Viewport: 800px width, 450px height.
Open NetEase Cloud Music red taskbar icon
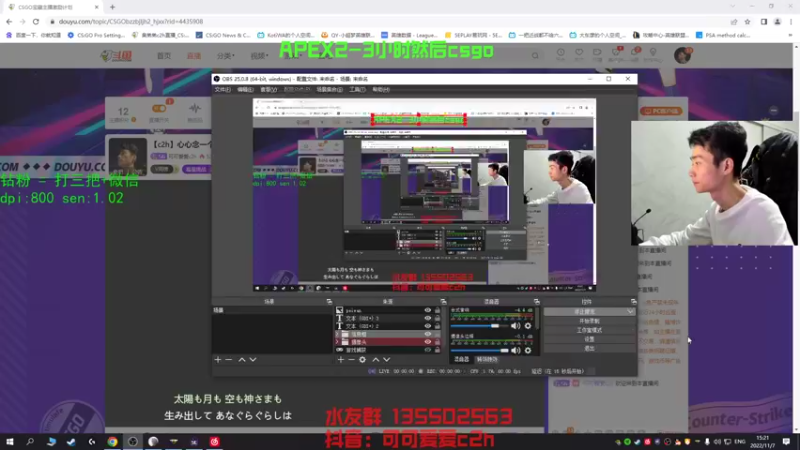(x=214, y=441)
